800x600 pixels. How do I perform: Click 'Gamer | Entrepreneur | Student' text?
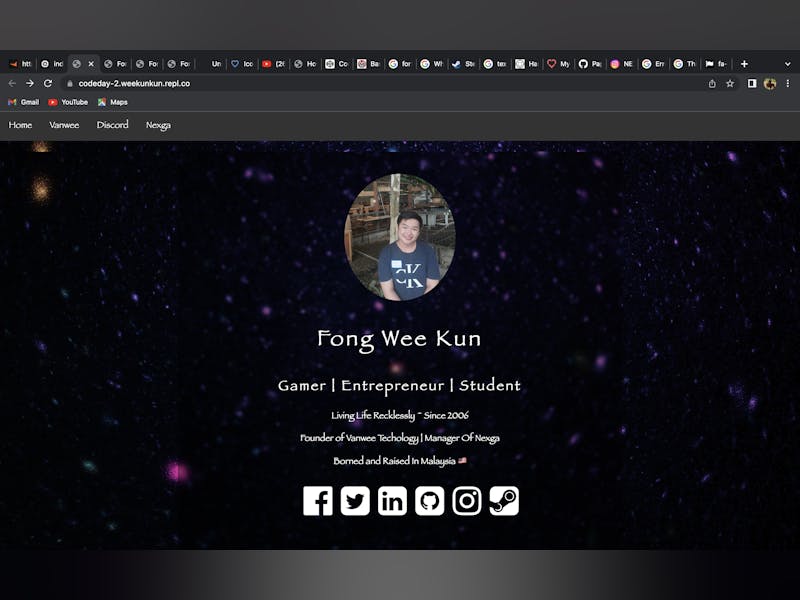pos(399,386)
